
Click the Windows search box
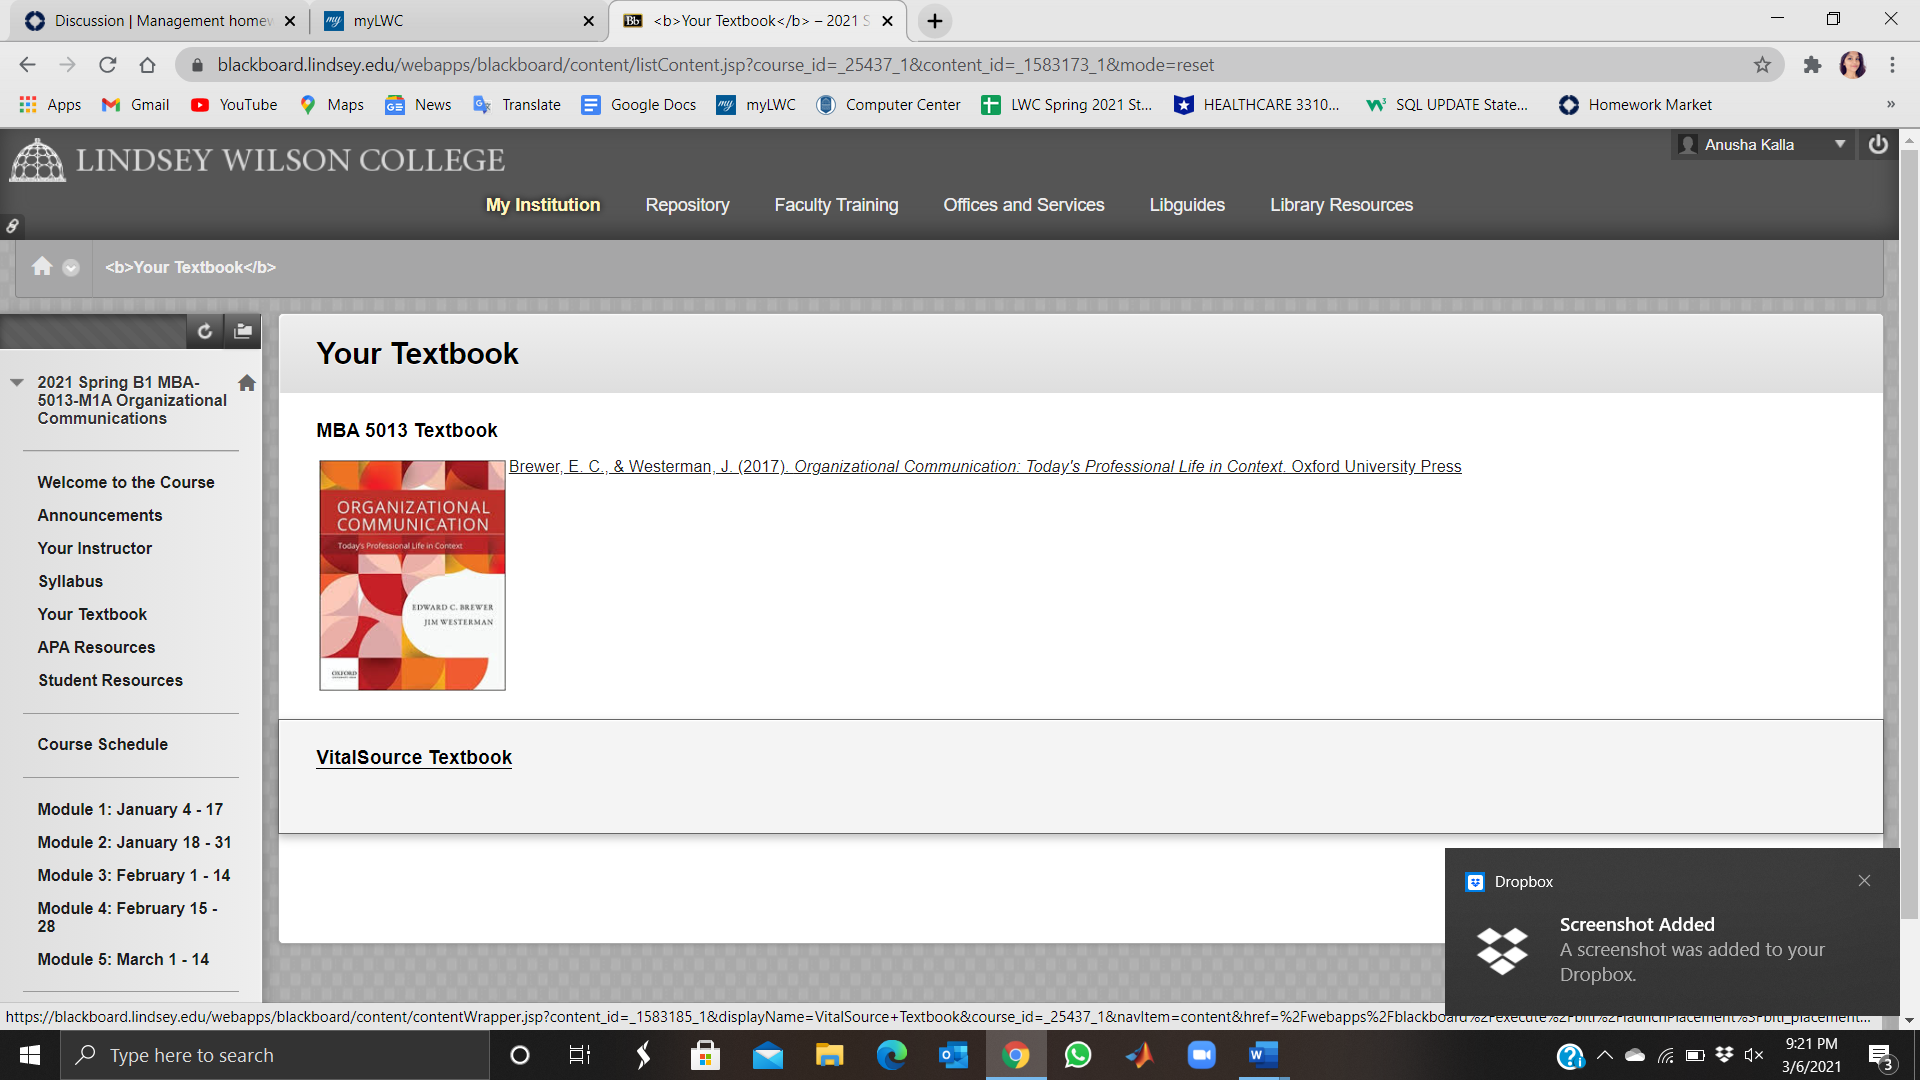(275, 1055)
